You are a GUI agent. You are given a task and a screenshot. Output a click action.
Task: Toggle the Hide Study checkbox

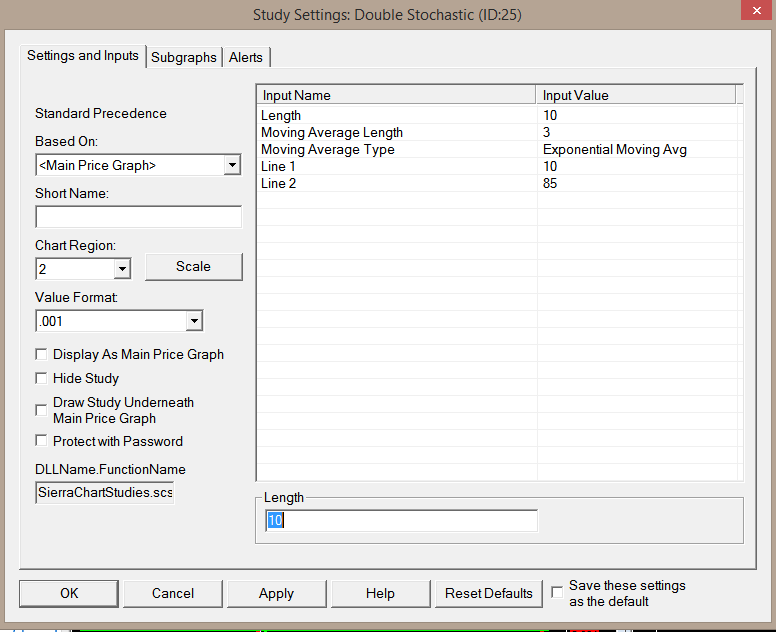pos(41,379)
